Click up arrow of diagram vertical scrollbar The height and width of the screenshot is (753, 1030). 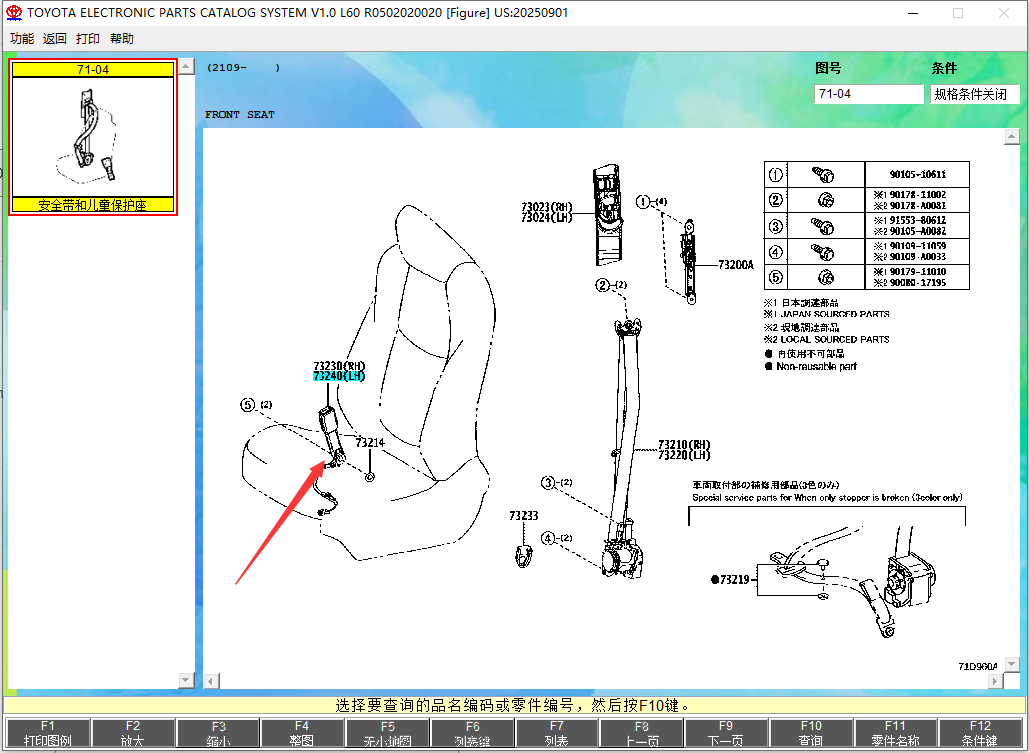(x=1012, y=137)
